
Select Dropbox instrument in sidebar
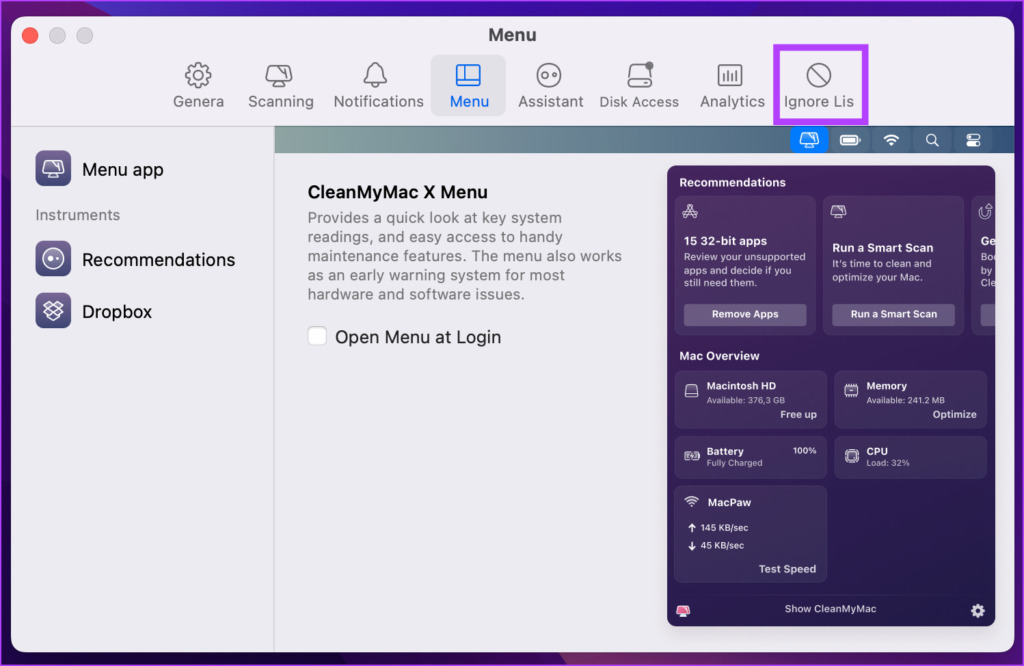point(93,311)
